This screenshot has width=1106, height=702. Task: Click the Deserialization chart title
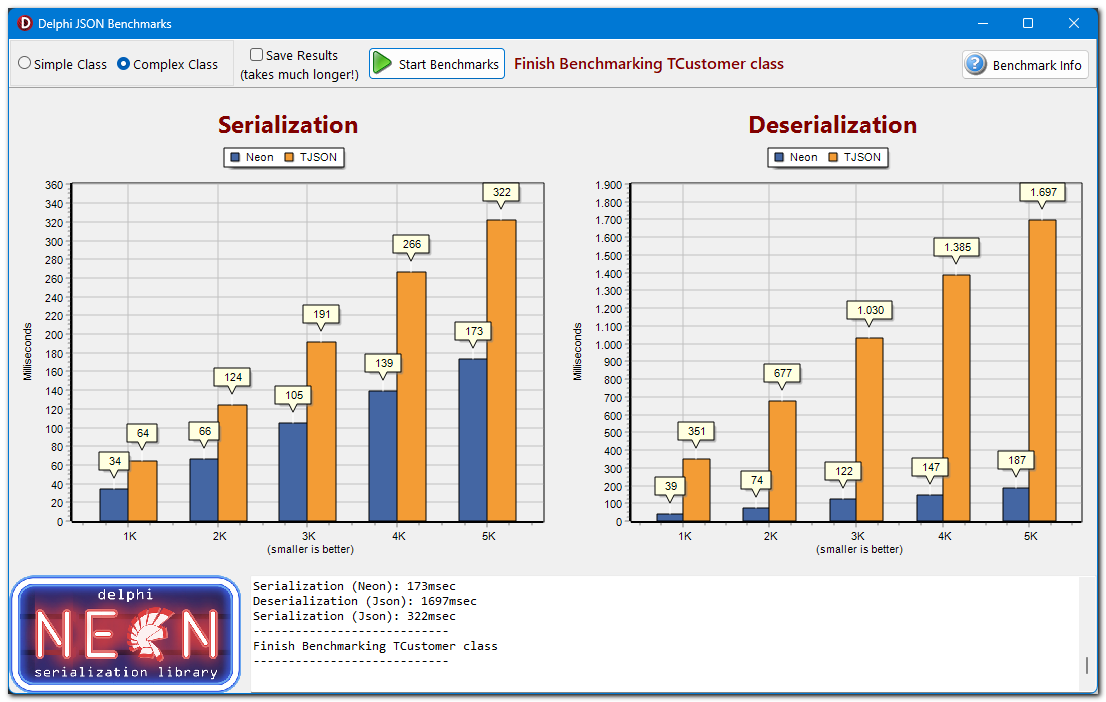click(832, 125)
